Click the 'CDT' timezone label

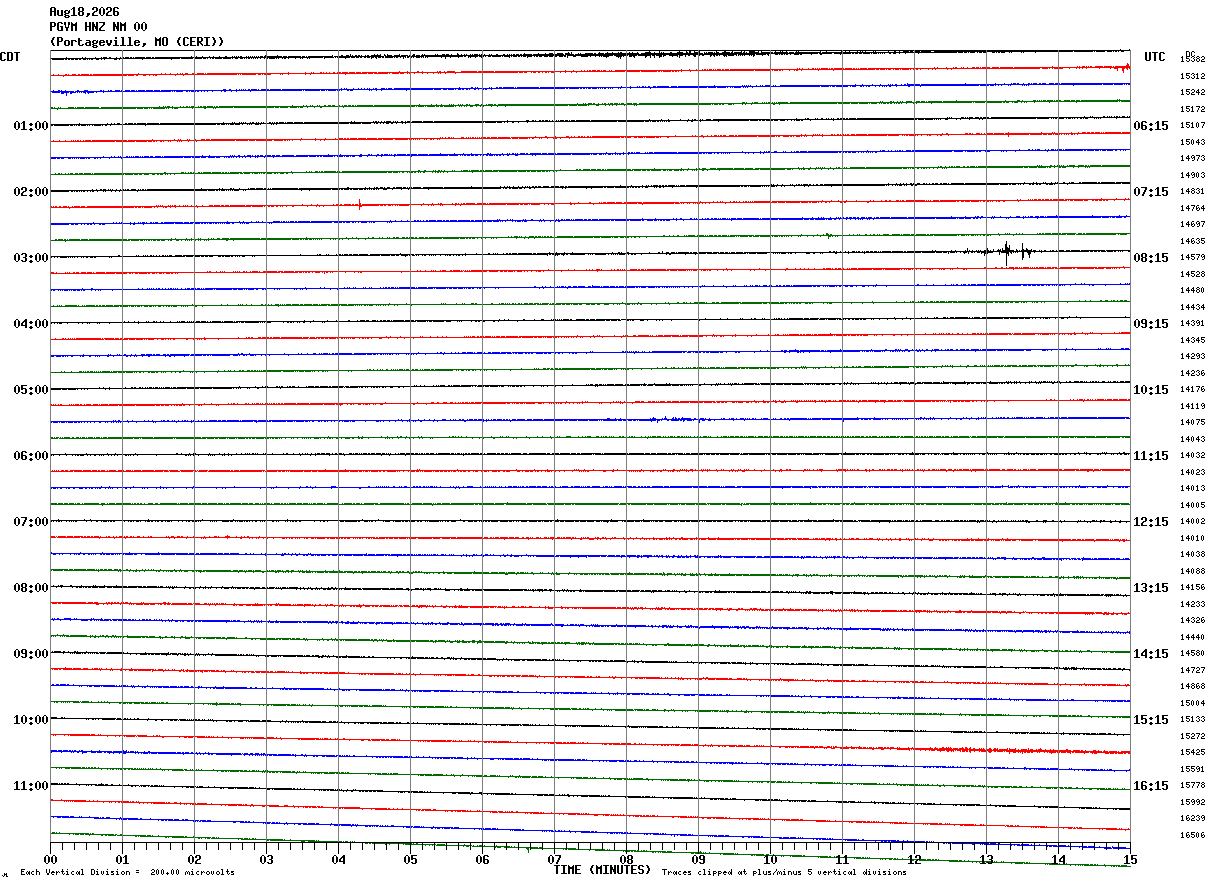coord(10,57)
